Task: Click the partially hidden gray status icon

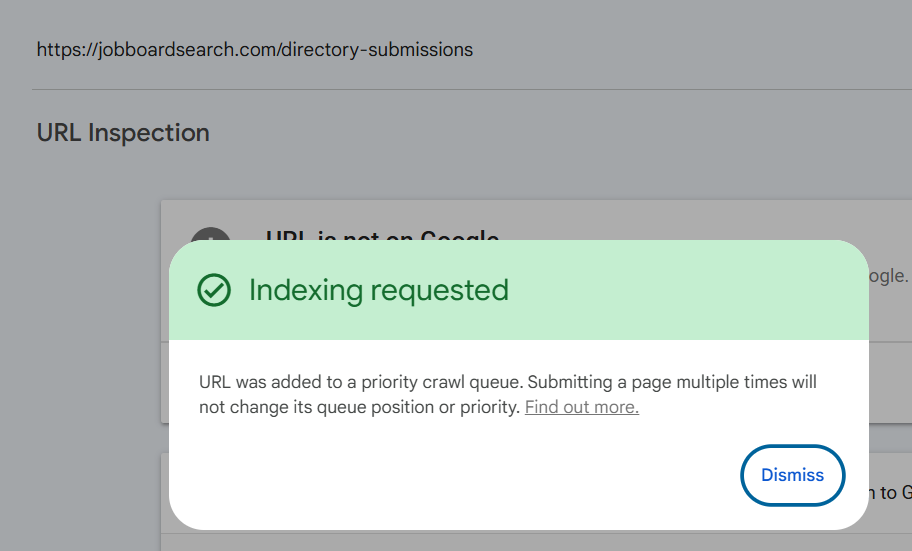Action: 210,235
